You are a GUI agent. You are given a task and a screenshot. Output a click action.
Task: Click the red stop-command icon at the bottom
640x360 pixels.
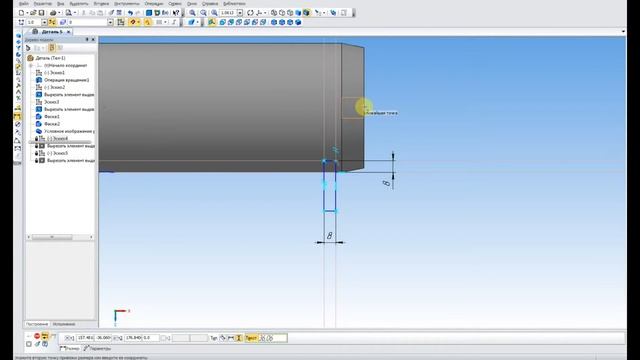coord(37,336)
